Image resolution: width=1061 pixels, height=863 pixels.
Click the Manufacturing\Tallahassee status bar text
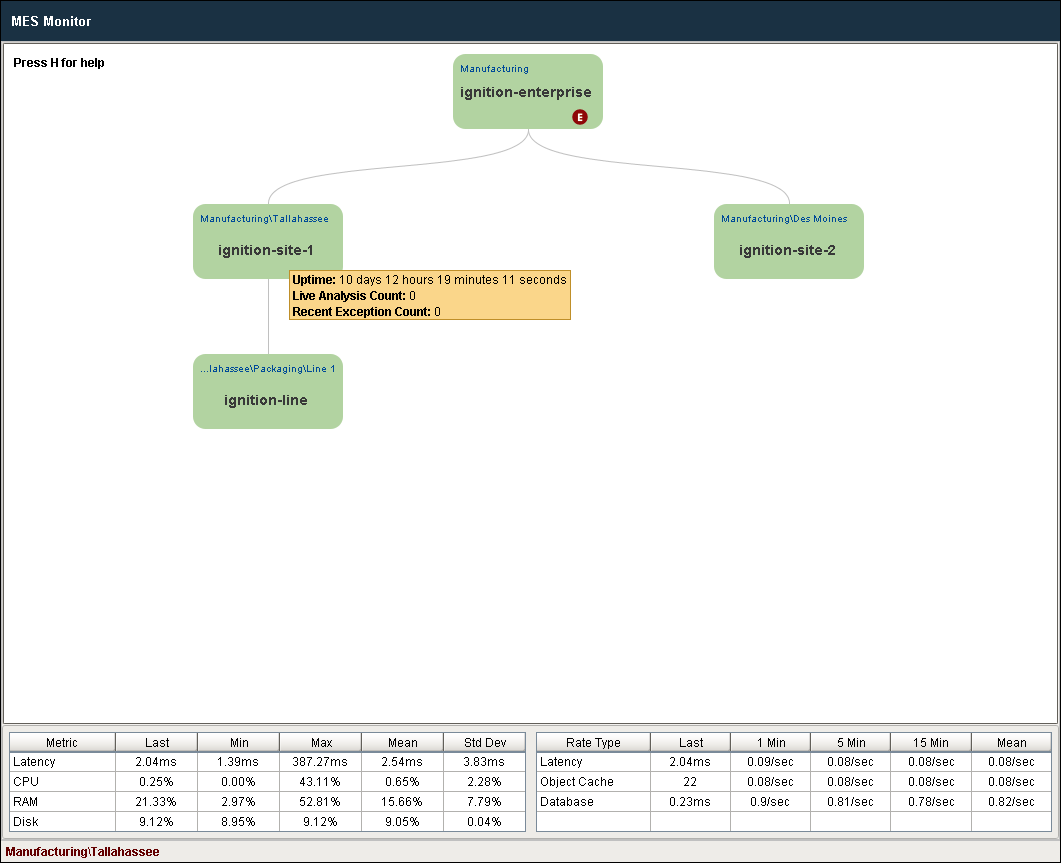click(83, 851)
